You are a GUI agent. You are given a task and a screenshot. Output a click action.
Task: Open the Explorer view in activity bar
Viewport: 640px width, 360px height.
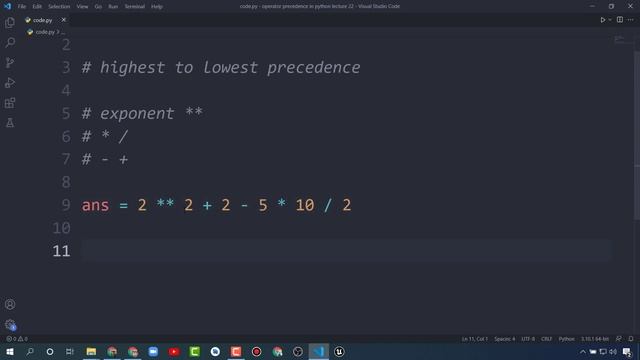10,23
